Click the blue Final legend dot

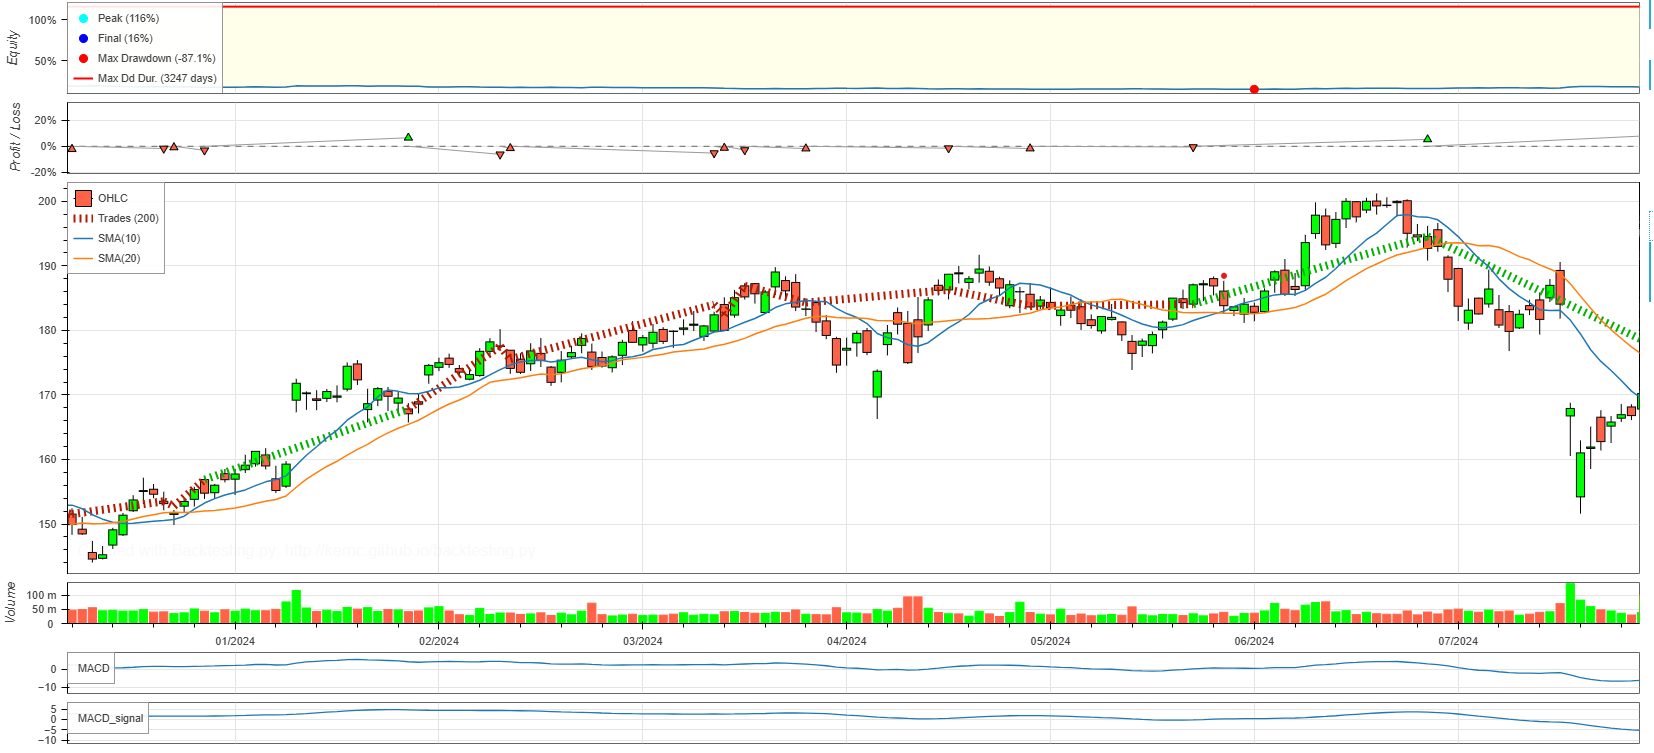pos(83,38)
